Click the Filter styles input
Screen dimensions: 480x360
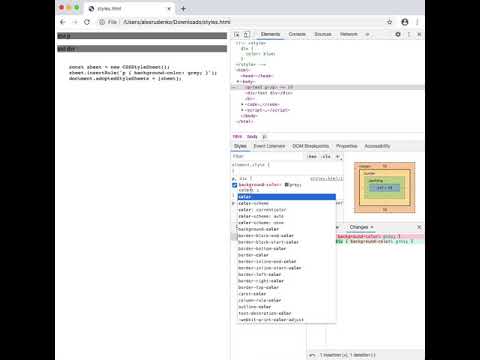coord(268,156)
